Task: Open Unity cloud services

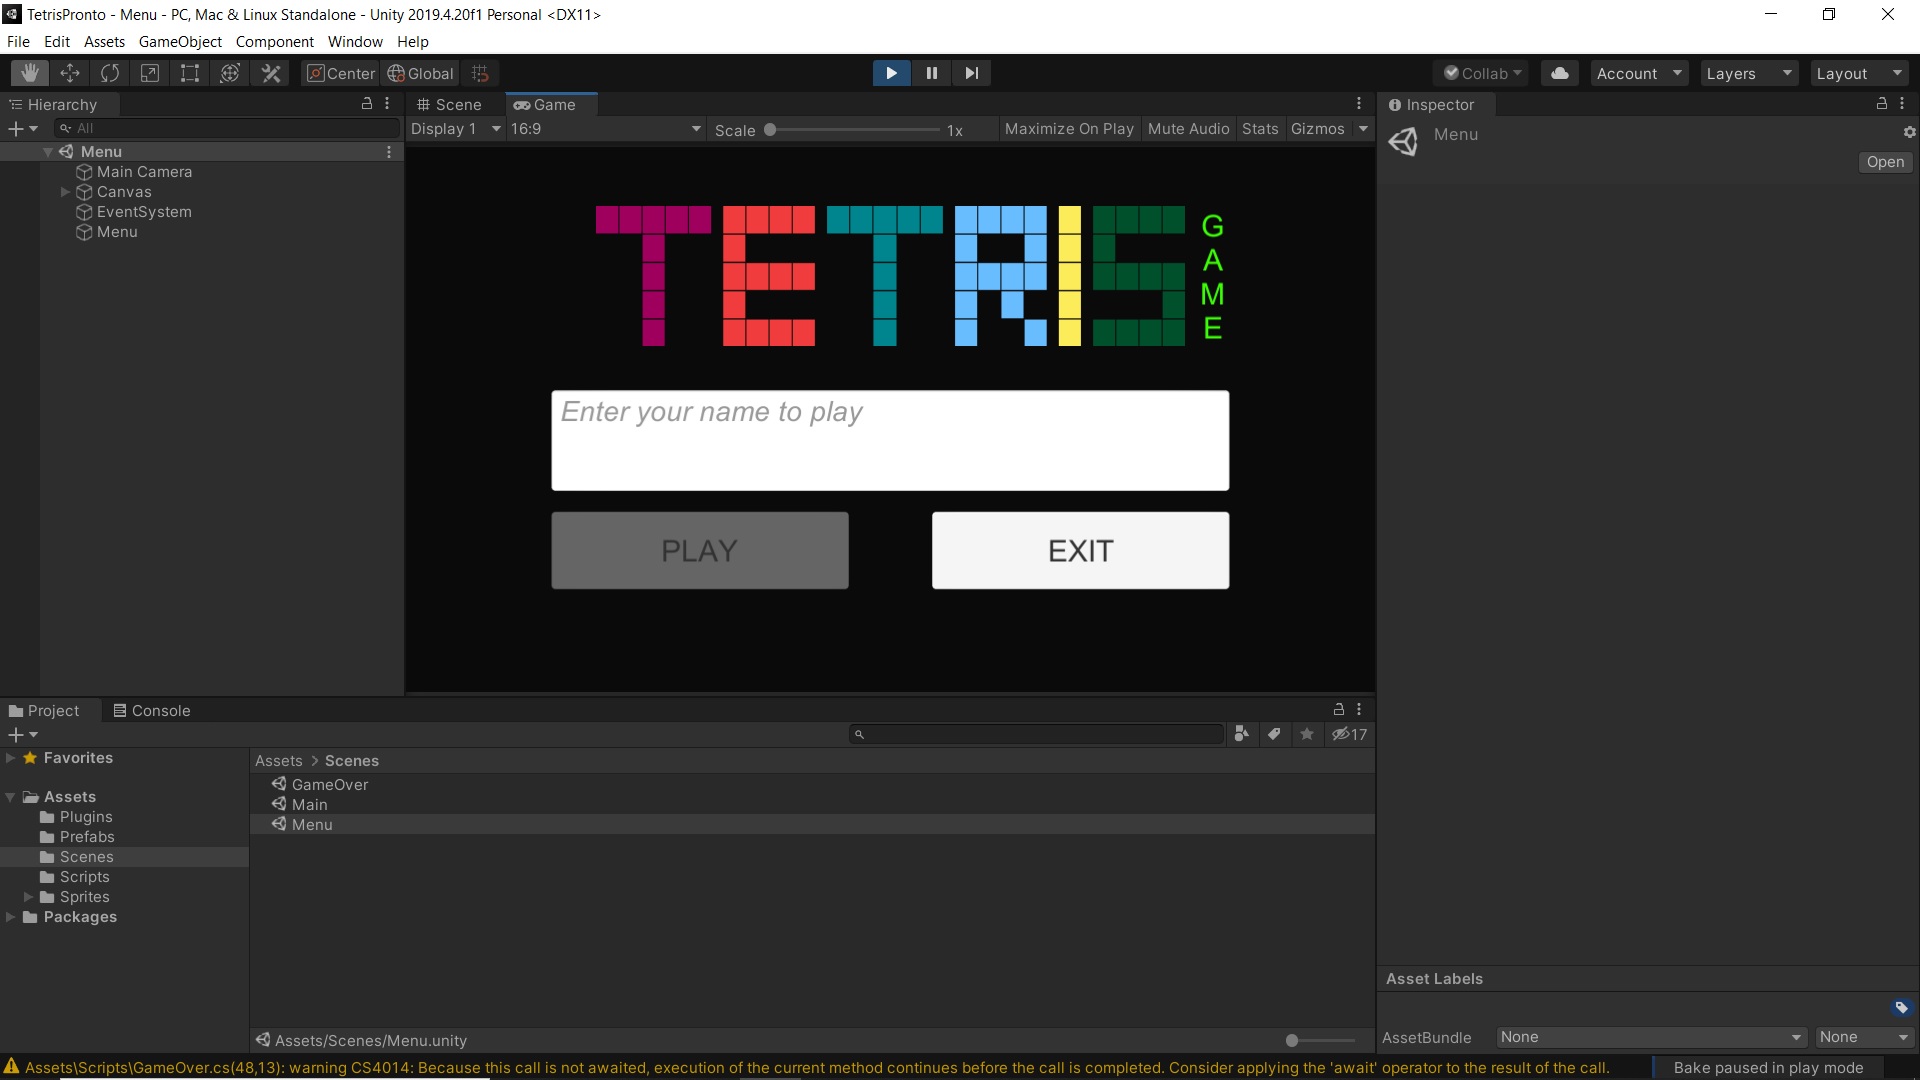Action: [x=1560, y=73]
